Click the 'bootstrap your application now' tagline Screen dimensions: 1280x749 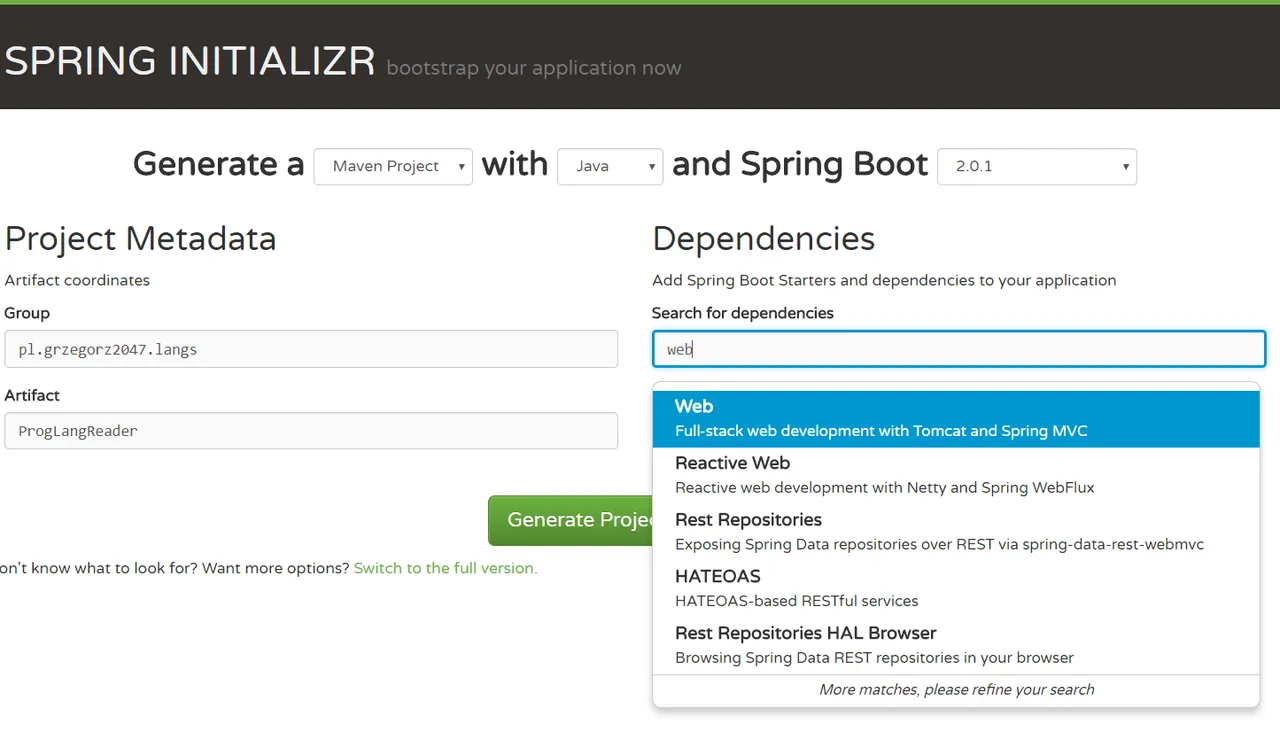534,68
